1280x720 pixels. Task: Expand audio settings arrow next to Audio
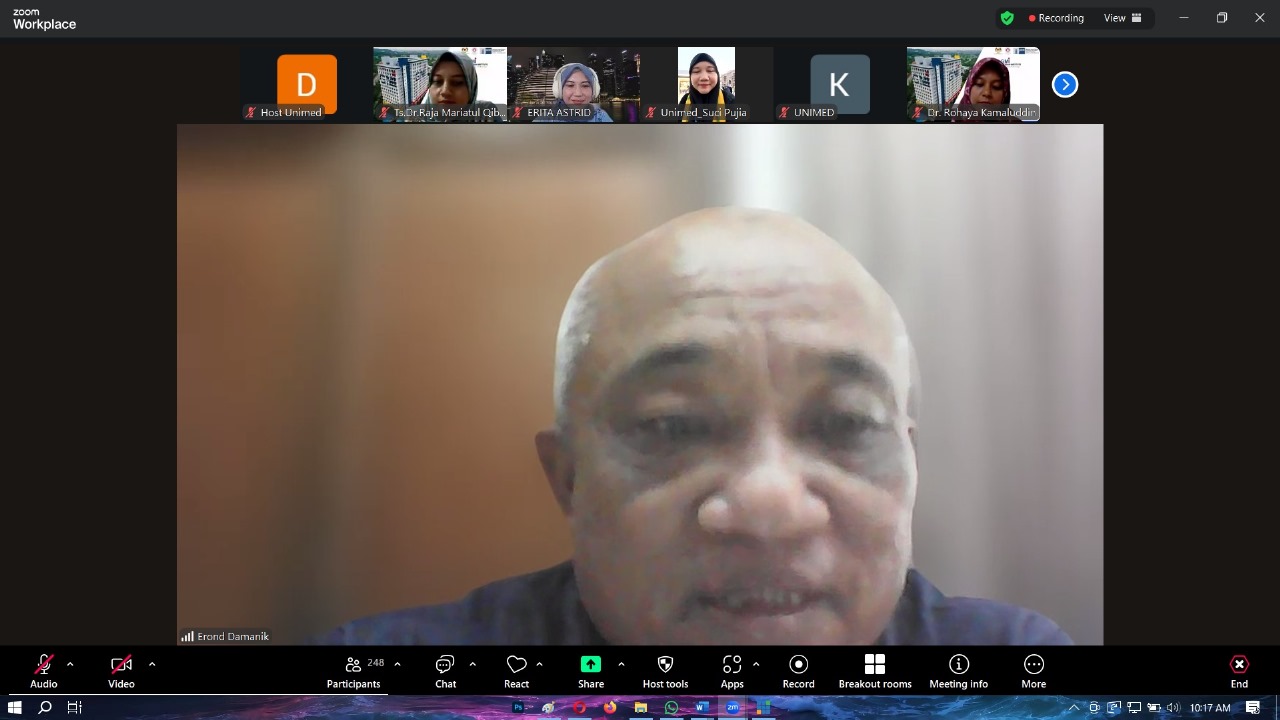tap(70, 664)
